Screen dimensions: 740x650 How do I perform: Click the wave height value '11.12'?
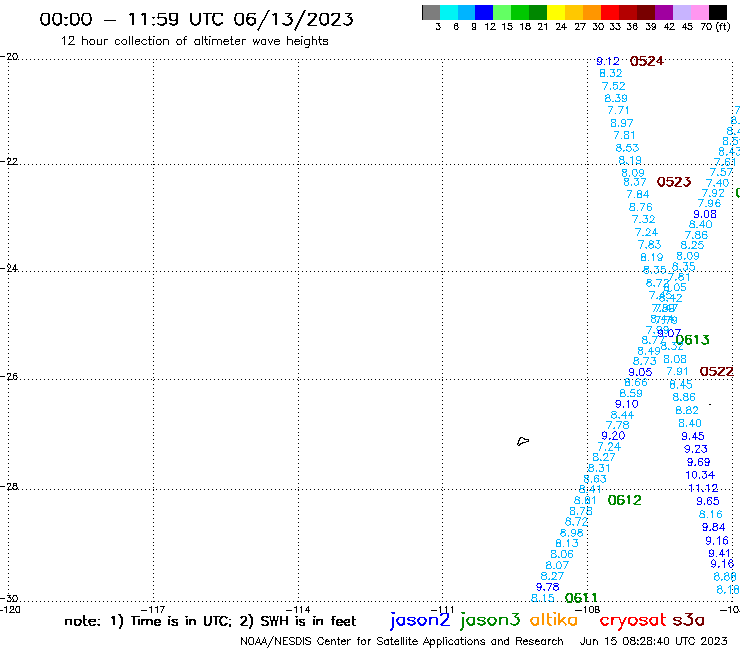(x=703, y=488)
